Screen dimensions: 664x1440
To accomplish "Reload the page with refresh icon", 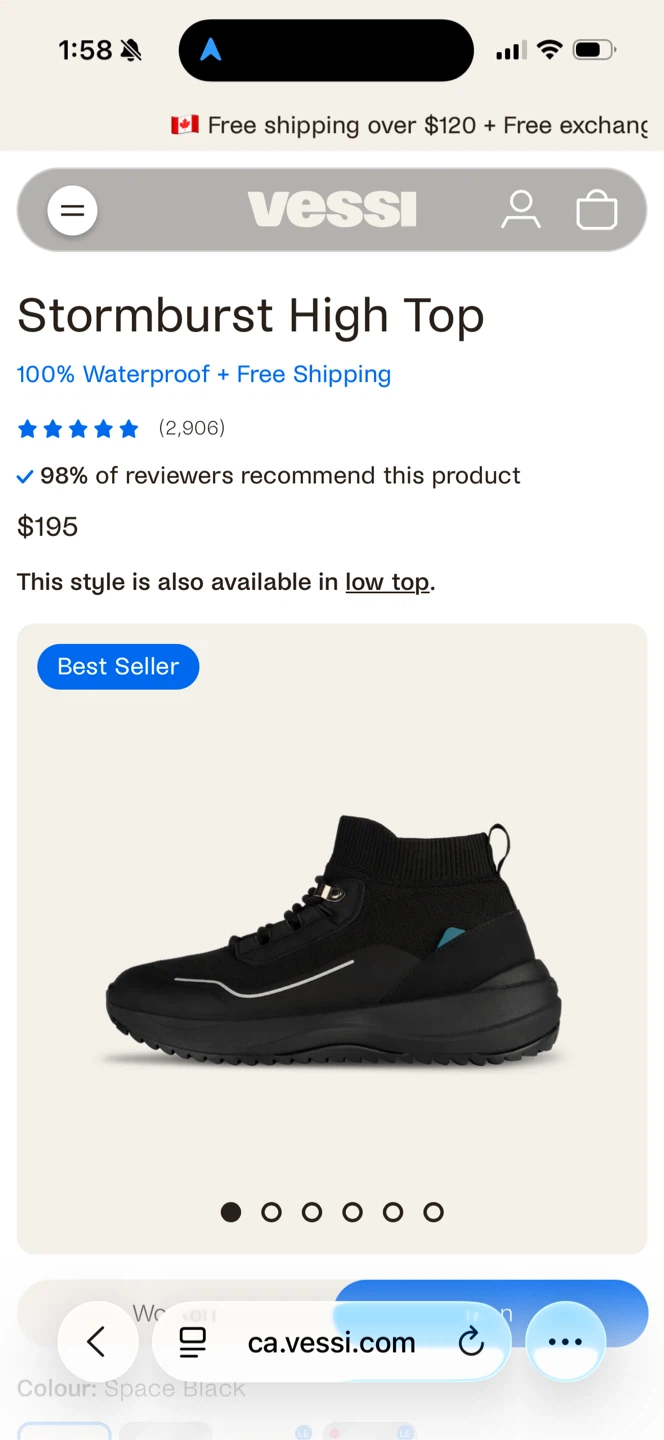I will pyautogui.click(x=471, y=1342).
